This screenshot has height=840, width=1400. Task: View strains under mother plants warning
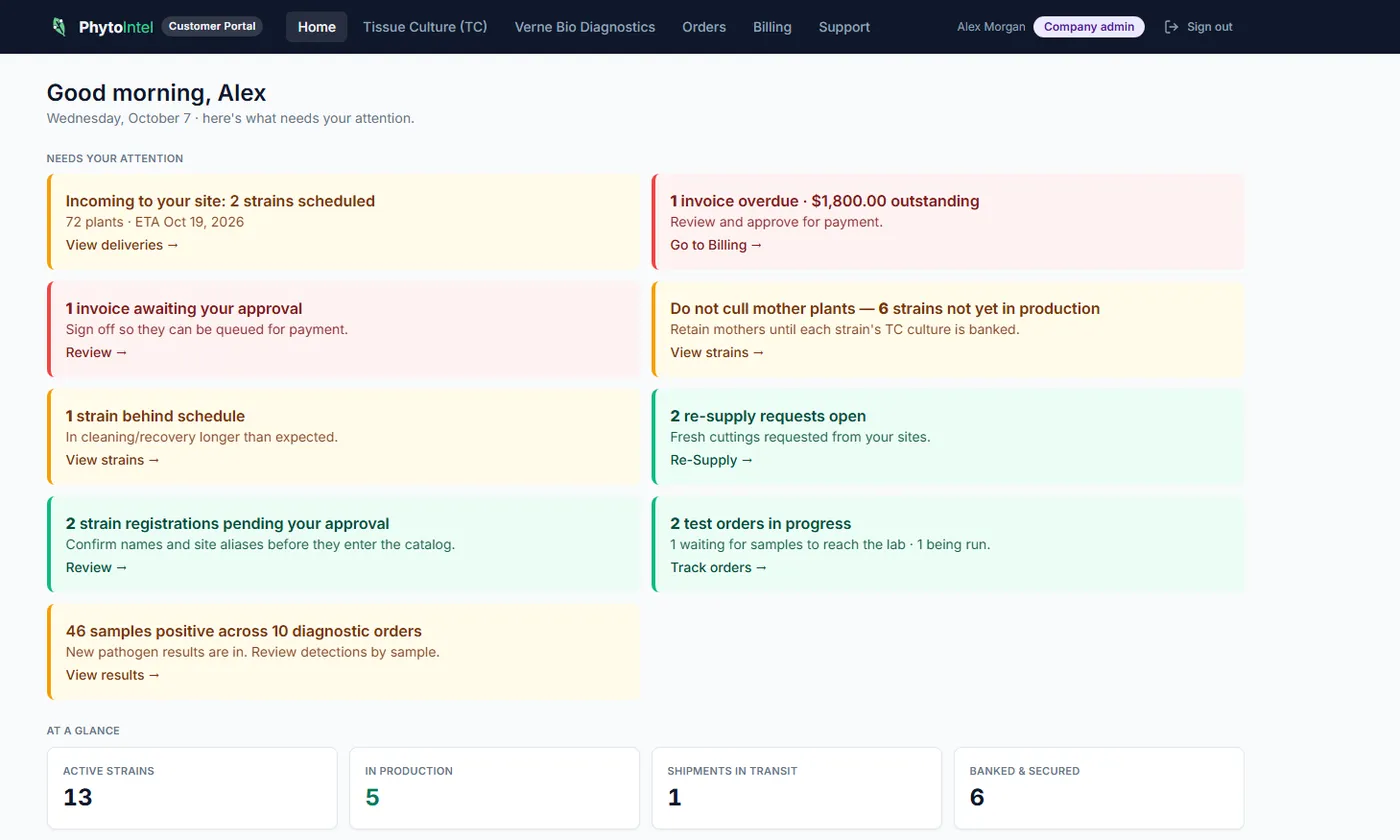point(717,352)
